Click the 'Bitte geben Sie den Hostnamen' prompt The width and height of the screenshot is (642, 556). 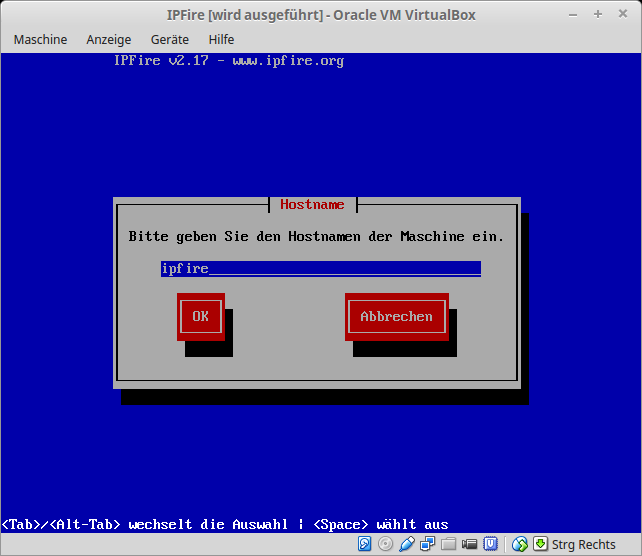coord(316,237)
